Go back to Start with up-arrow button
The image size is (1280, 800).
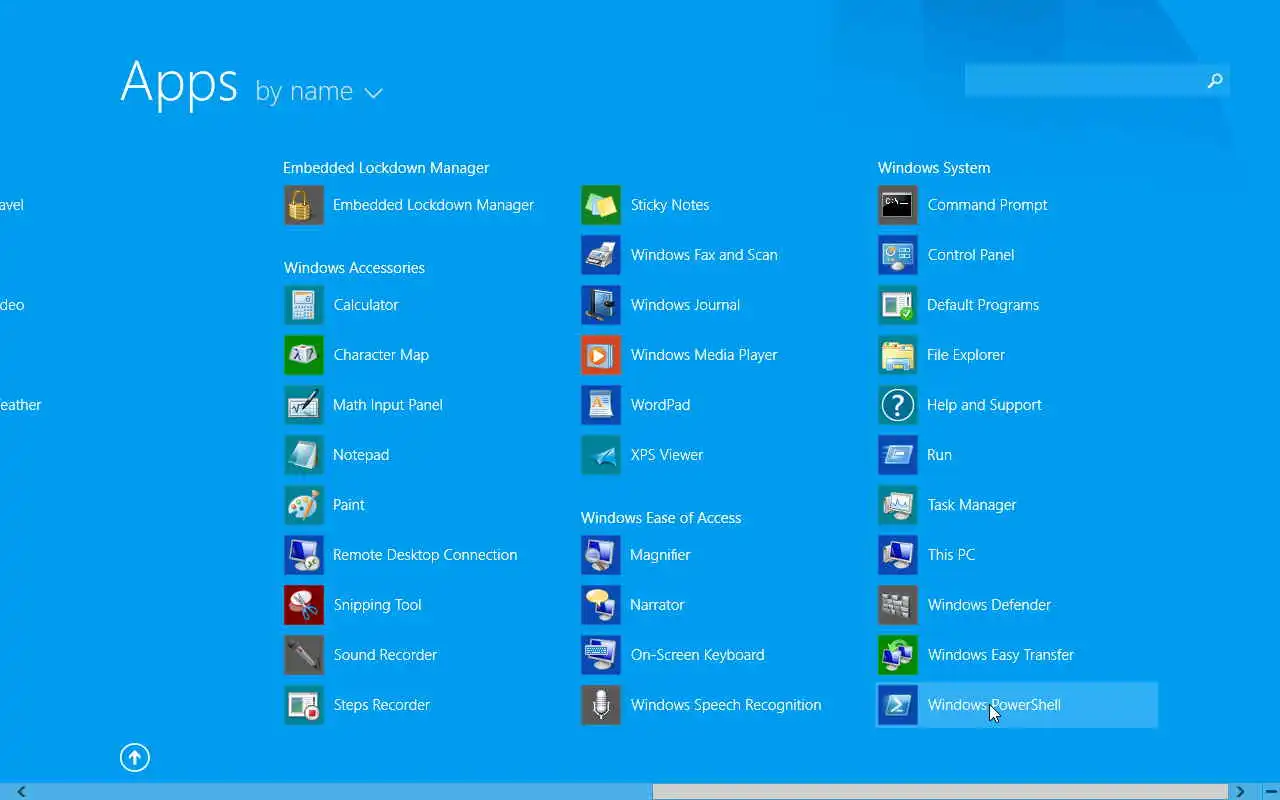tap(135, 757)
